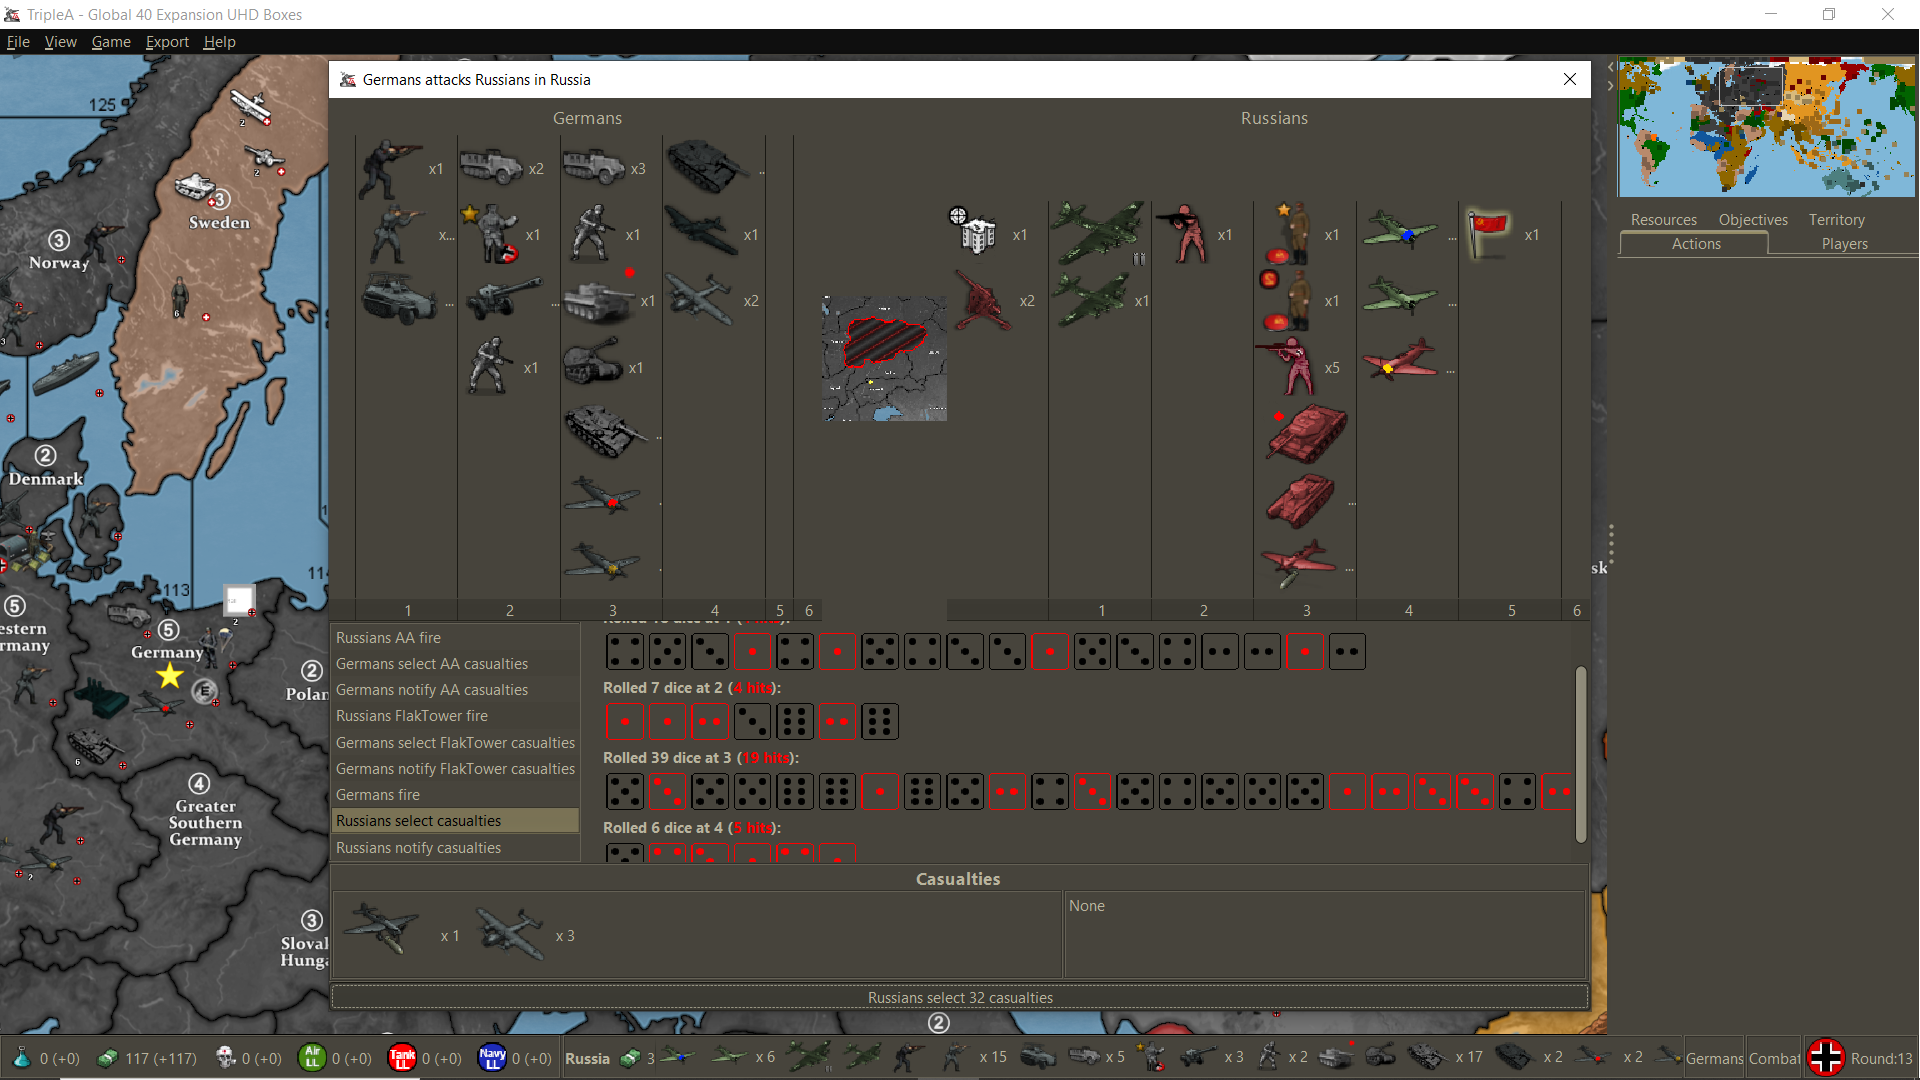The height and width of the screenshot is (1080, 1920).
Task: Click the German star general unit icon
Action: [491, 234]
